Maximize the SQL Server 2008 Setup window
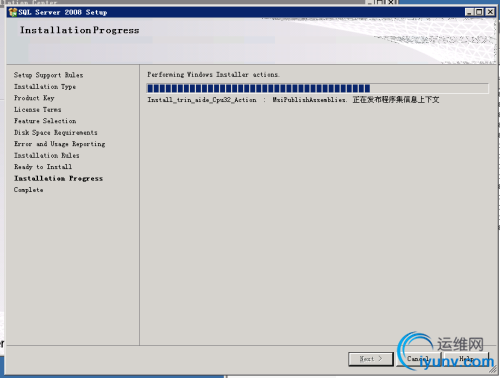This screenshot has height=378, width=500. point(479,12)
